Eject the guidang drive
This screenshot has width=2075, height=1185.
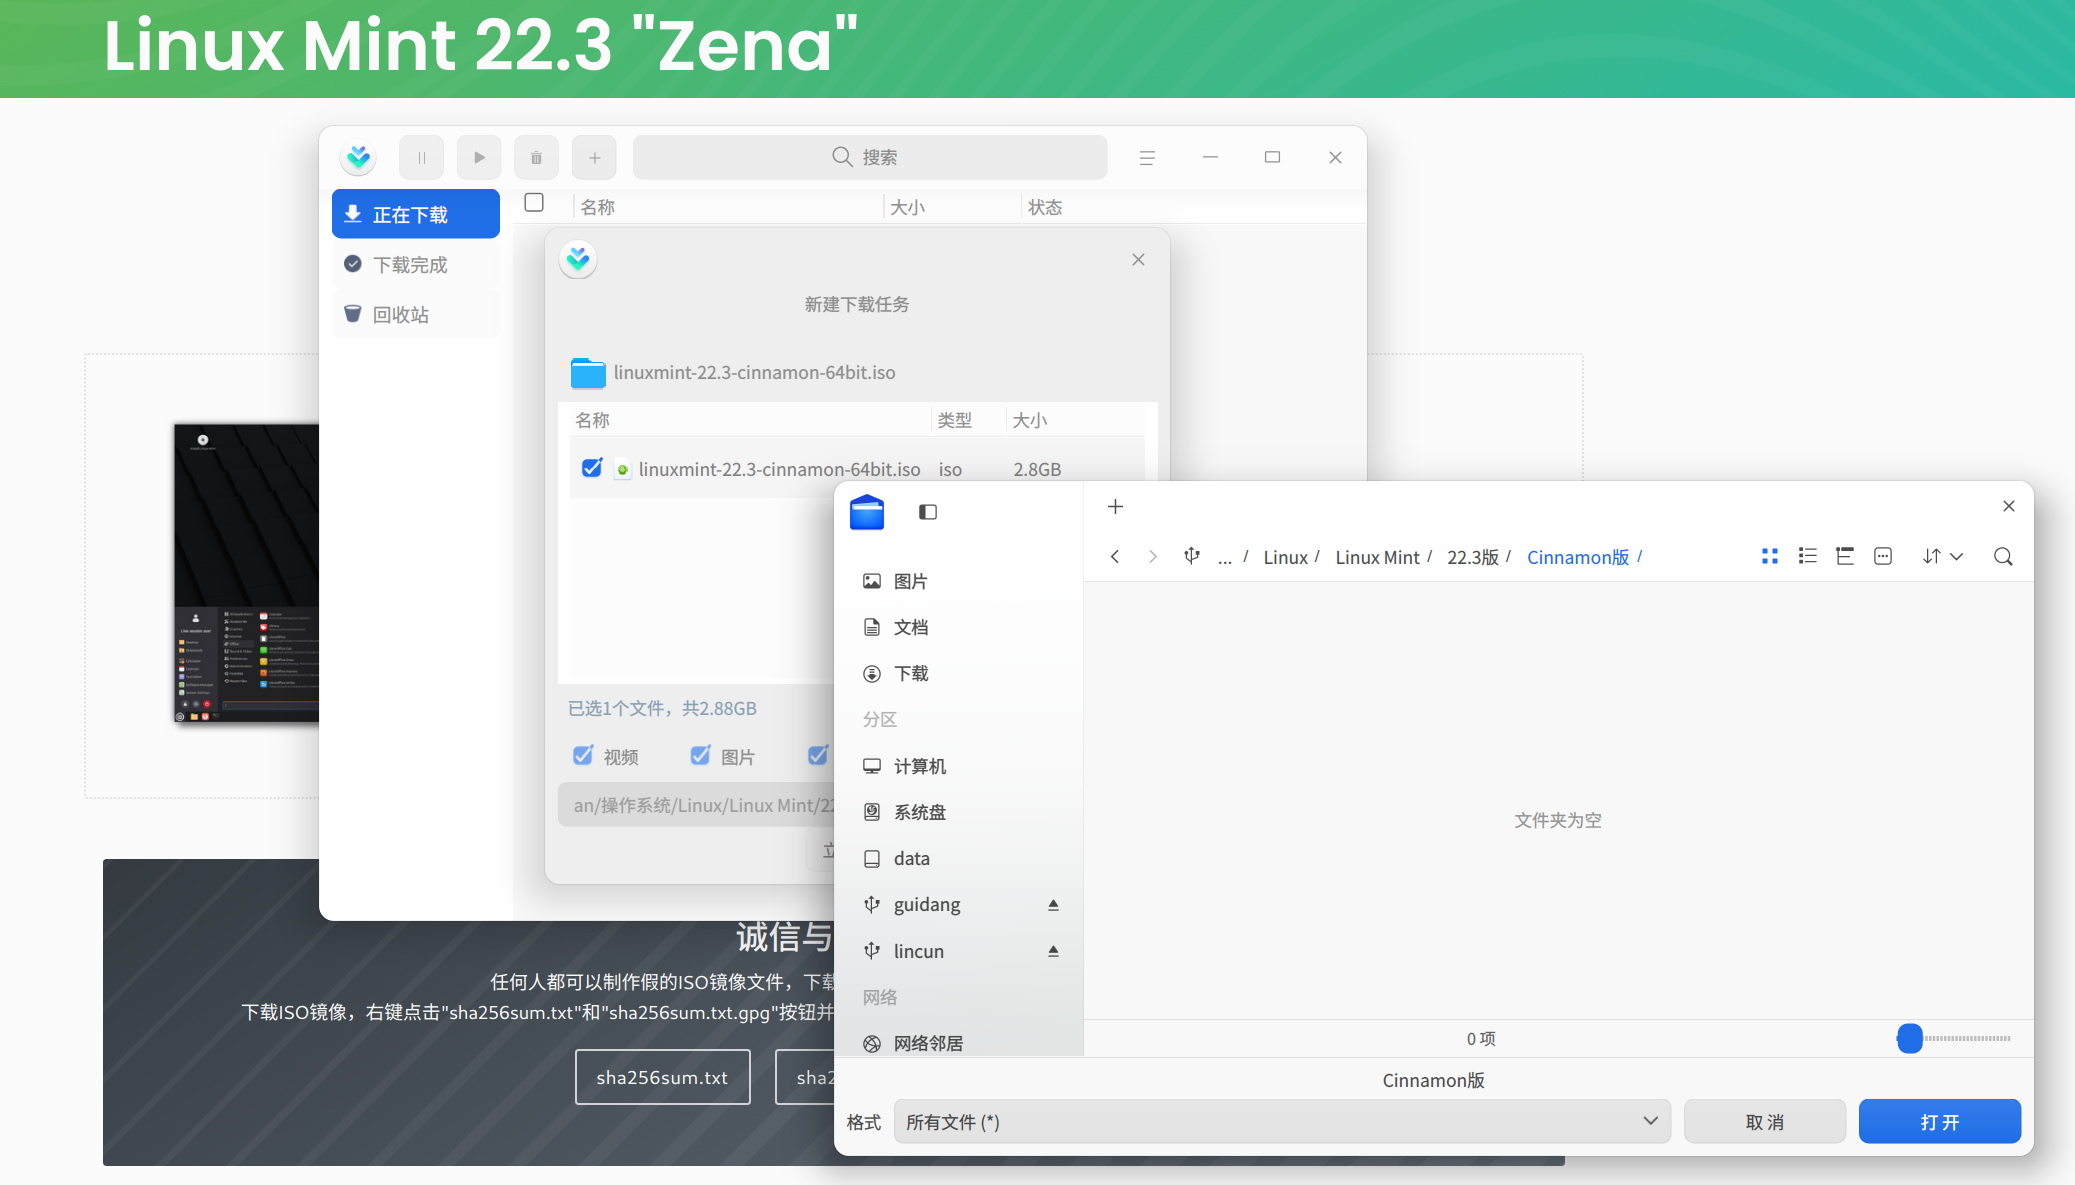(1053, 905)
